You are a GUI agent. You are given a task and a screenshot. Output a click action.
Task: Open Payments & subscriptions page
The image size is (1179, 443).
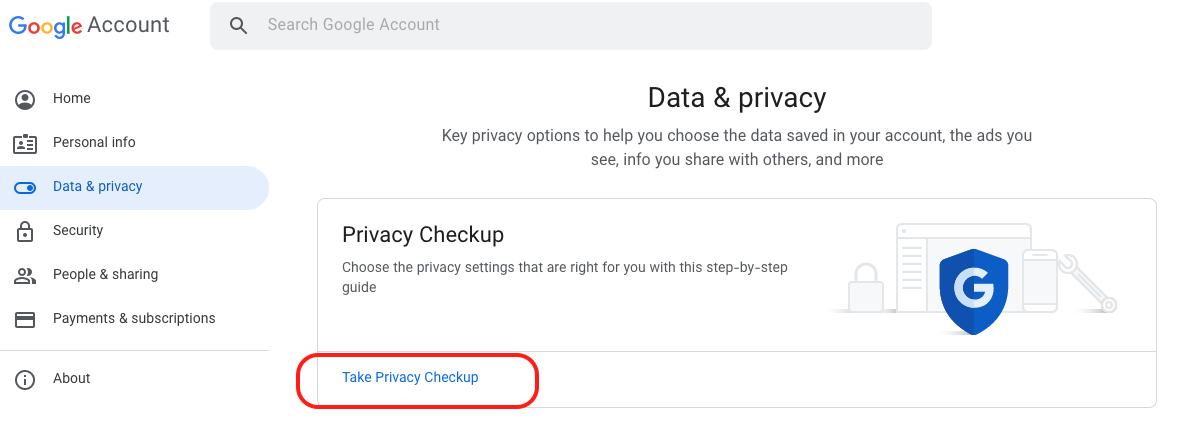[134, 319]
